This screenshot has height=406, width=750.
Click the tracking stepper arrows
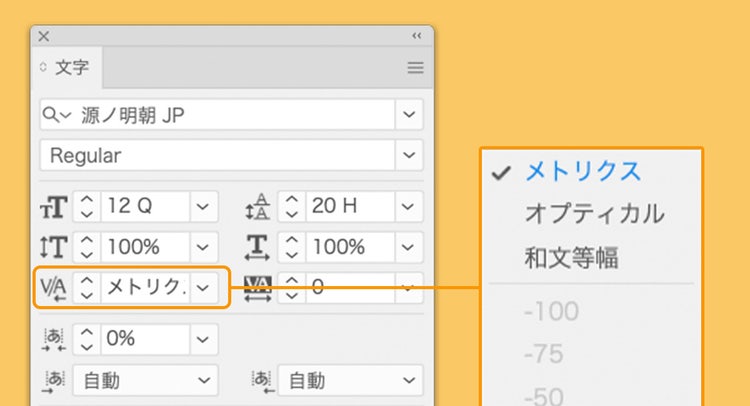coord(291,288)
